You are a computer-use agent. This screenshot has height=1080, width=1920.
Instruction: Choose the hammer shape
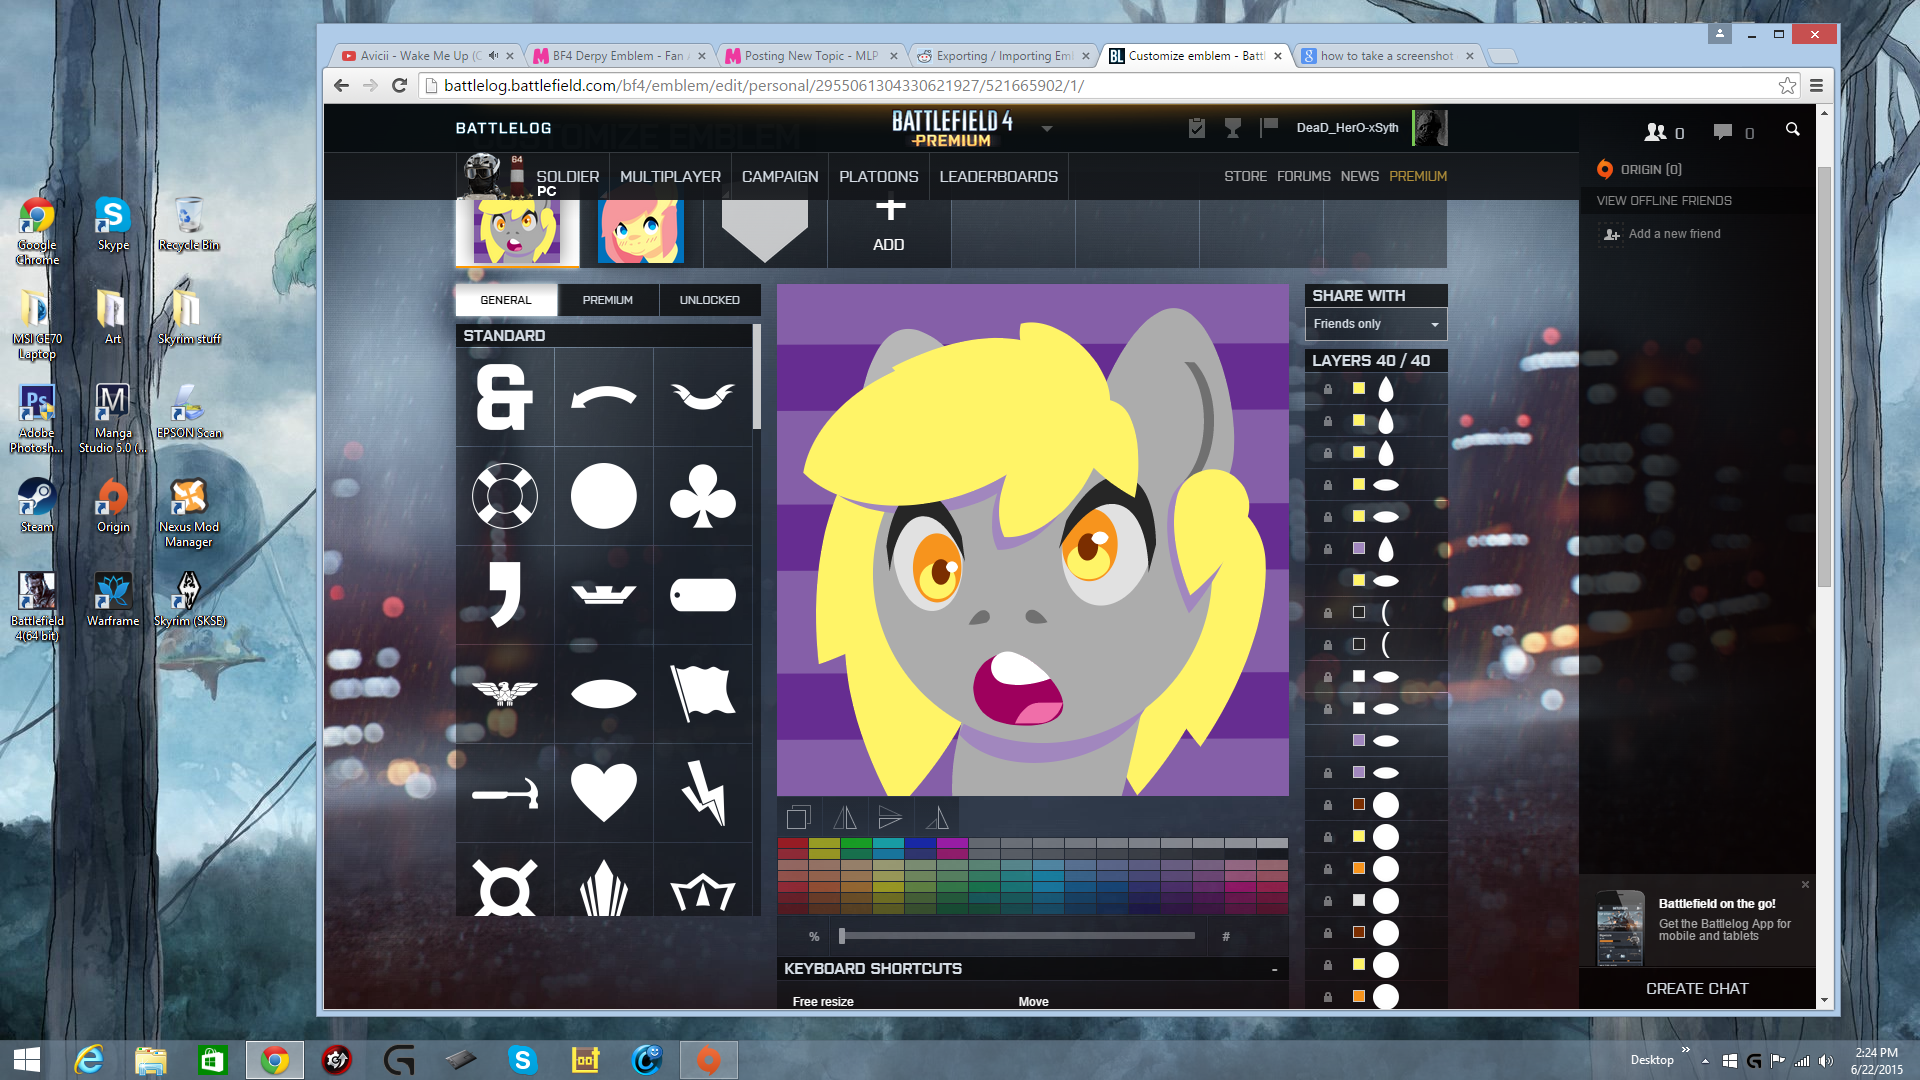click(x=505, y=793)
